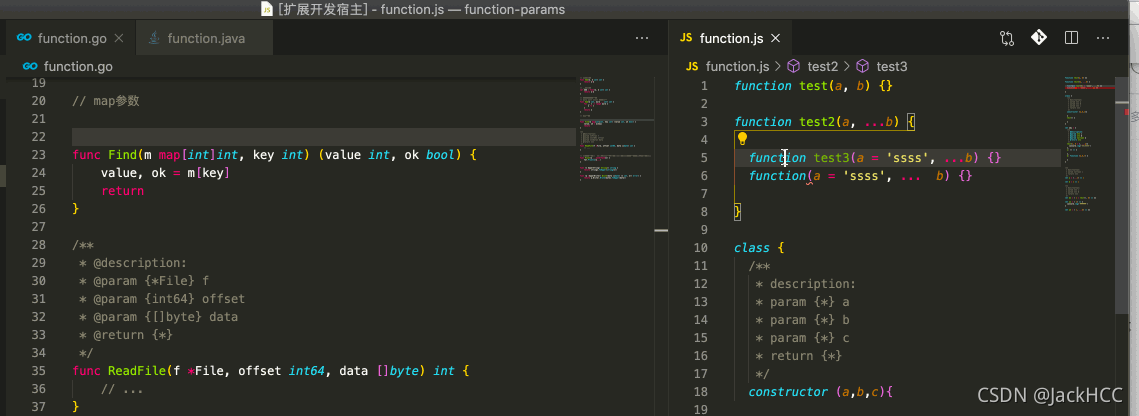Image resolution: width=1139 pixels, height=416 pixels.
Task: Click the Go gopher icon in function.go tab
Action: (24, 38)
